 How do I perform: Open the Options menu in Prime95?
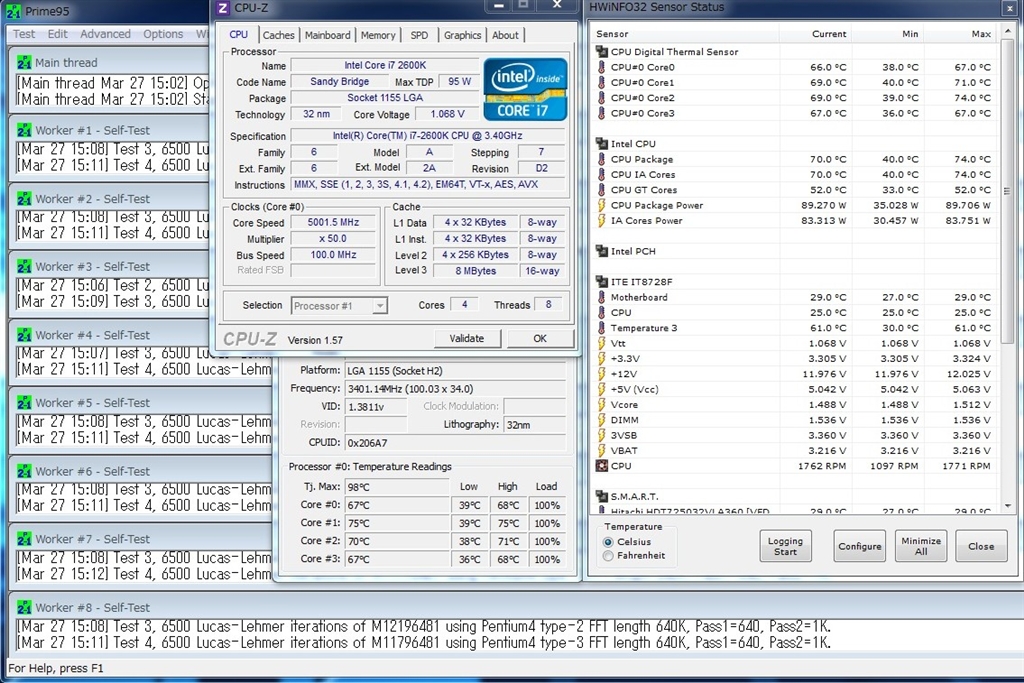[163, 34]
